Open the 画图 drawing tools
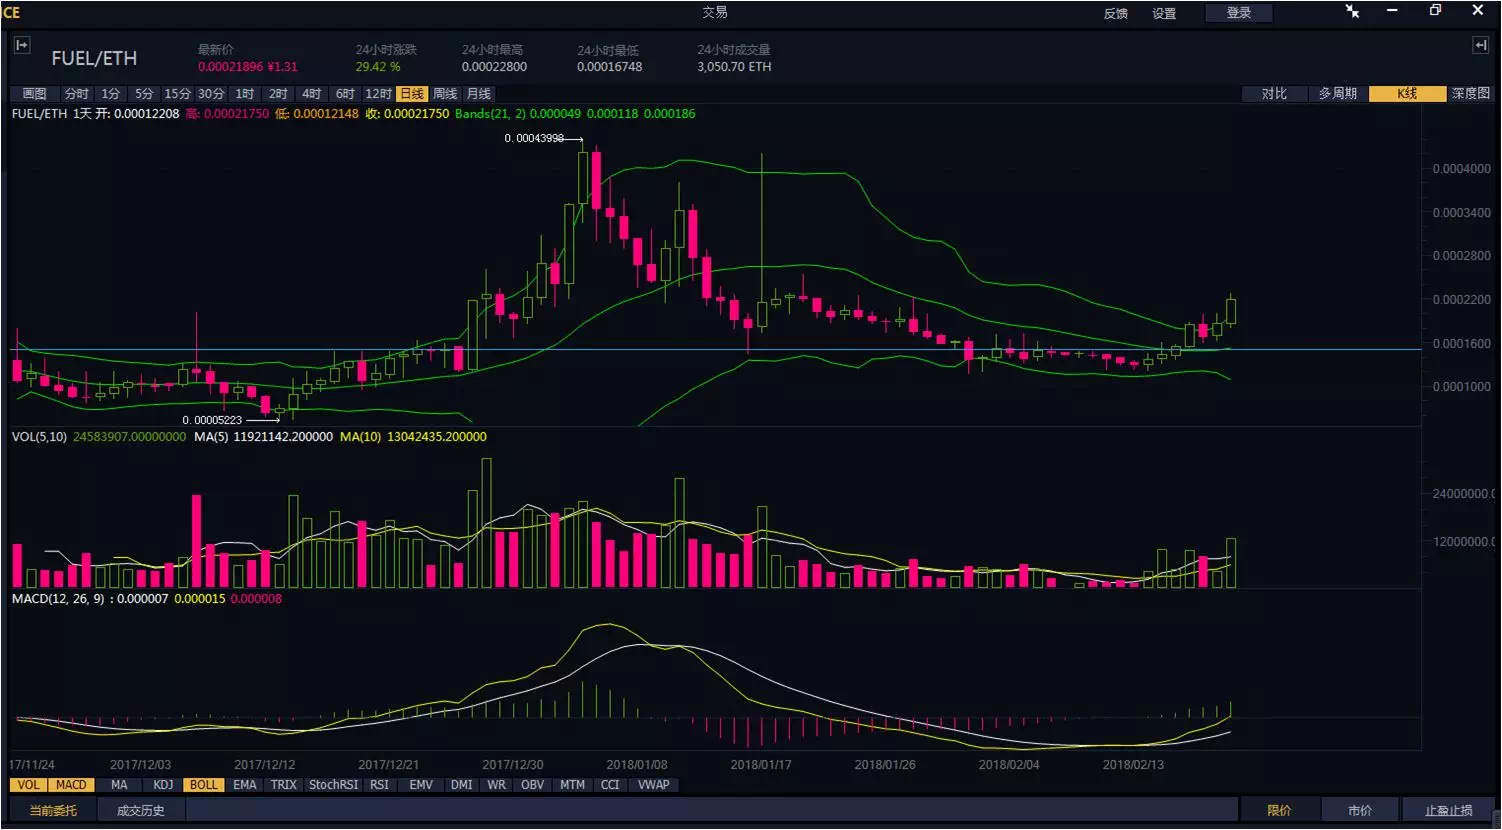This screenshot has width=1502, height=830. tap(34, 94)
